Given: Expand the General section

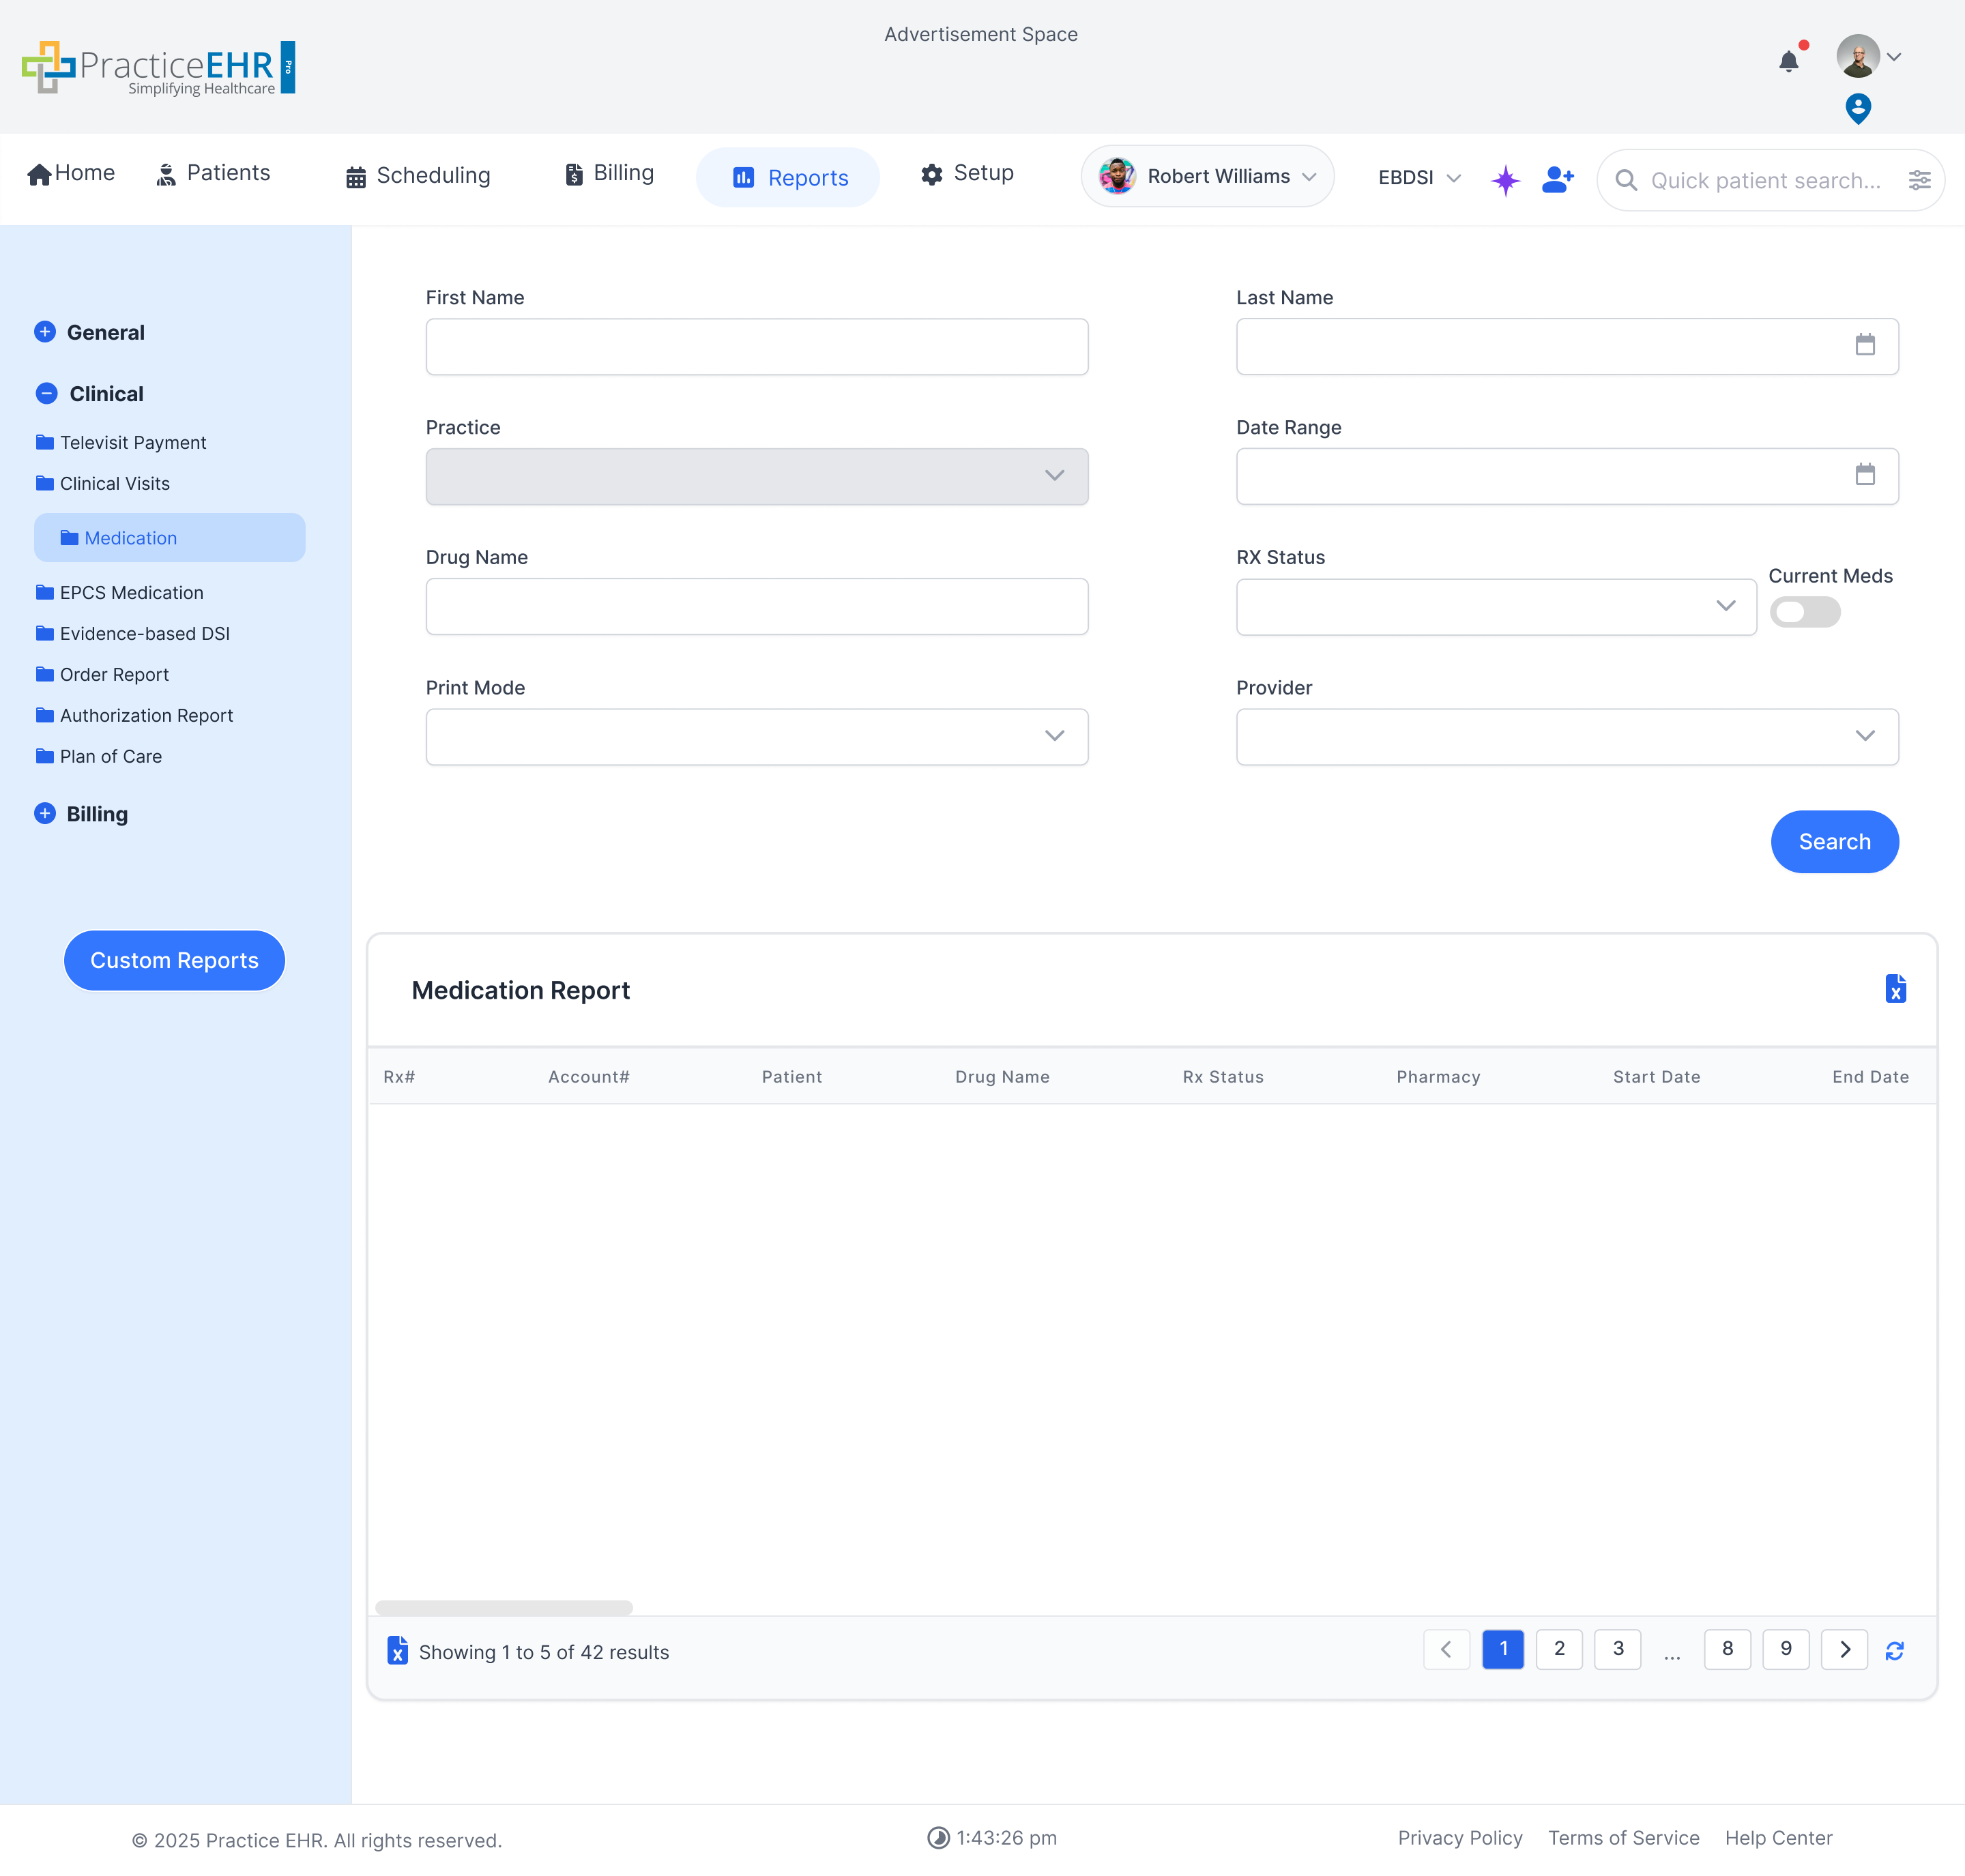Looking at the screenshot, I should click(x=45, y=332).
